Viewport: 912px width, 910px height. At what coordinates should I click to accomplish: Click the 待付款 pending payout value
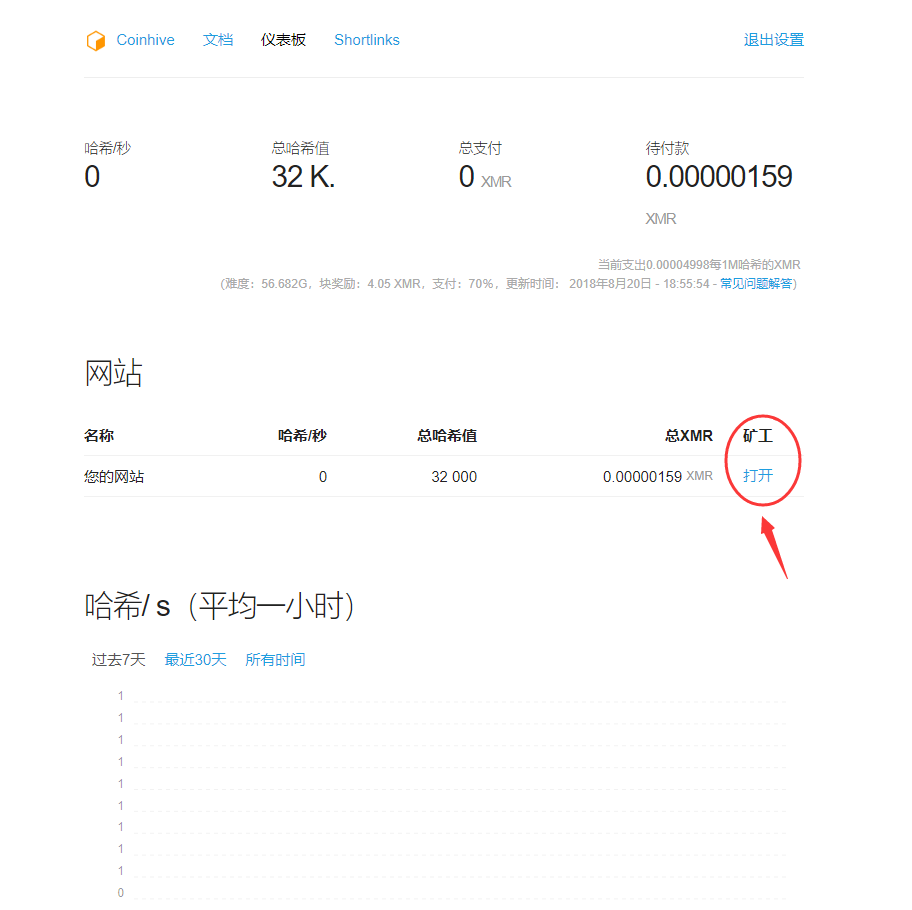[x=720, y=177]
